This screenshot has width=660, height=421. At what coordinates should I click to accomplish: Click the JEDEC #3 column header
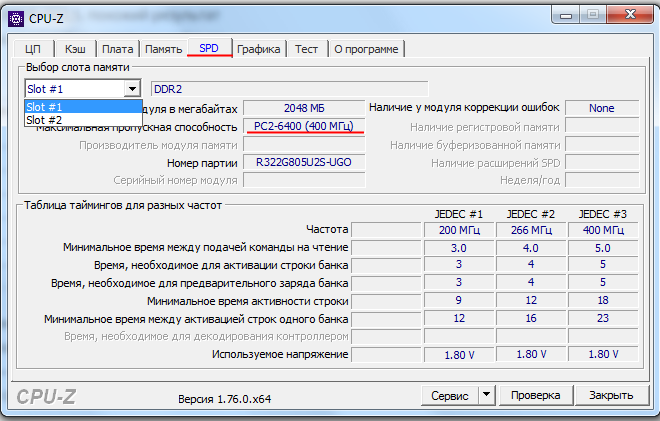(603, 214)
